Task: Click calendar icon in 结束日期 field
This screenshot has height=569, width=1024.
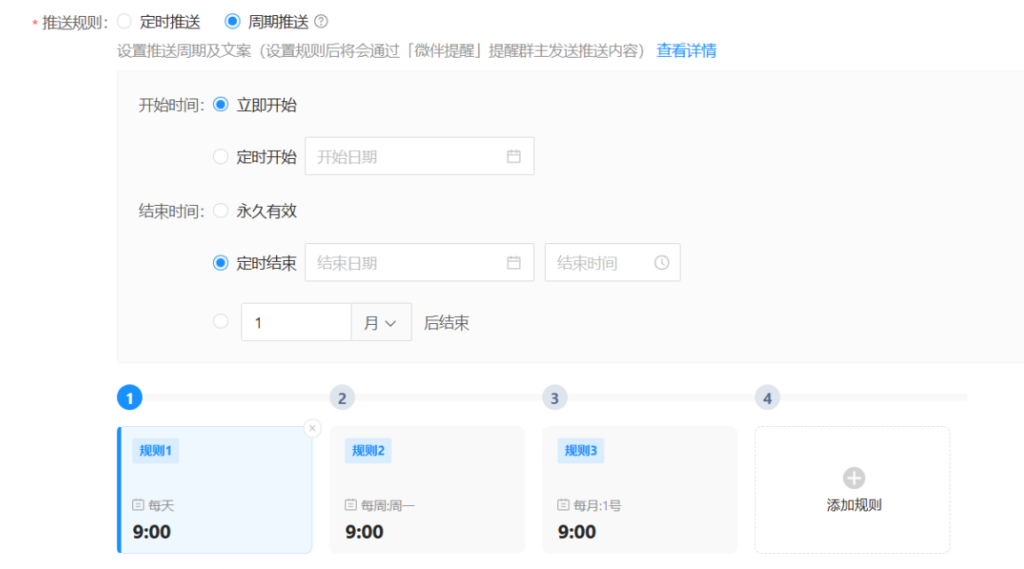Action: pyautogui.click(x=514, y=263)
